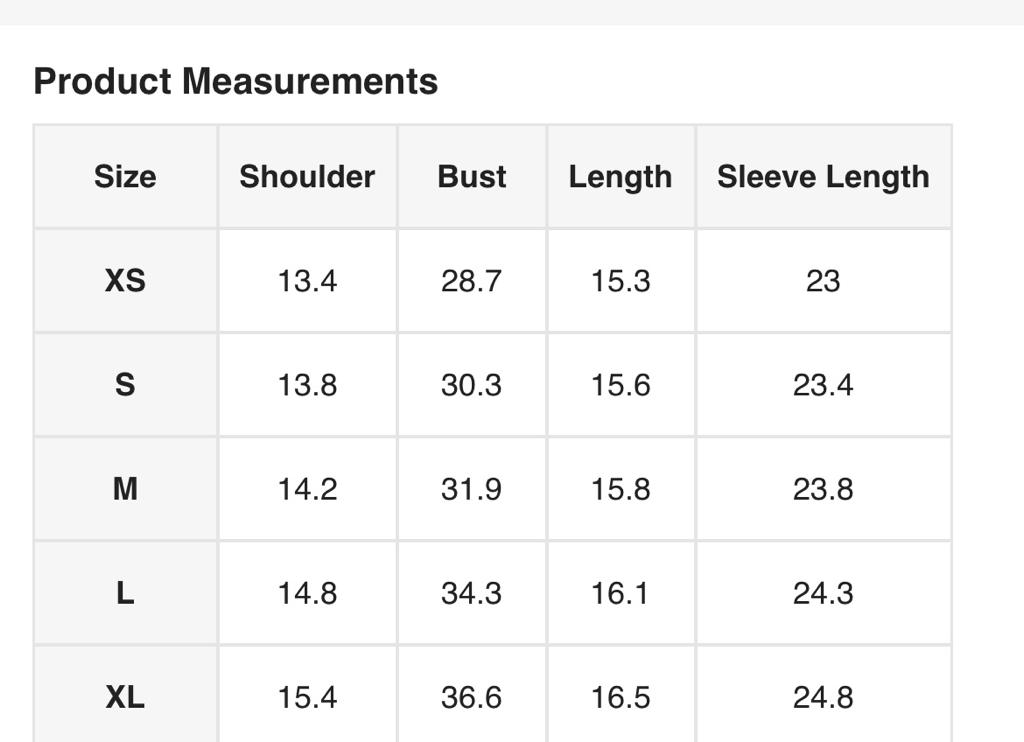Click the Shoulder column header
The height and width of the screenshot is (742, 1024).
pos(307,177)
